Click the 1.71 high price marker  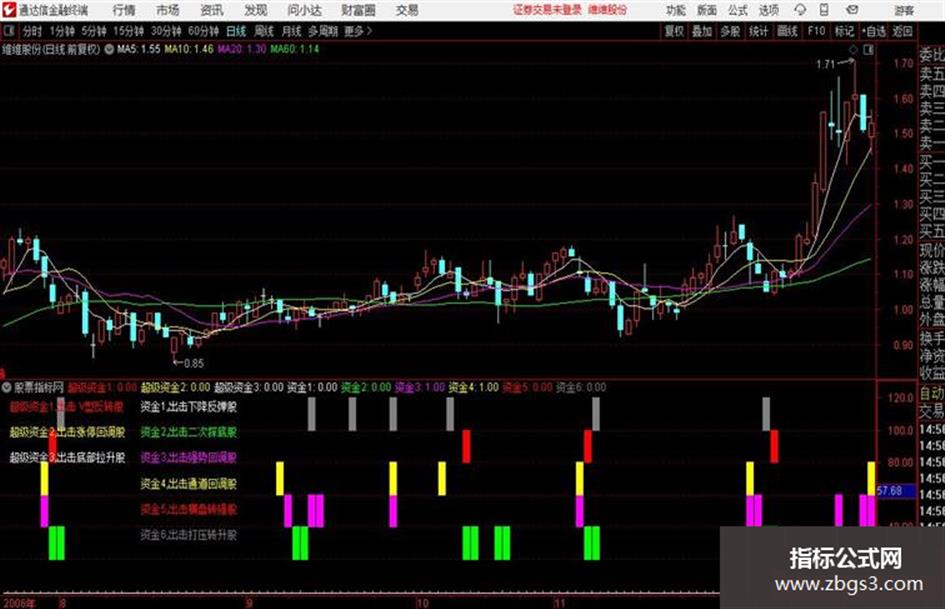[x=826, y=64]
